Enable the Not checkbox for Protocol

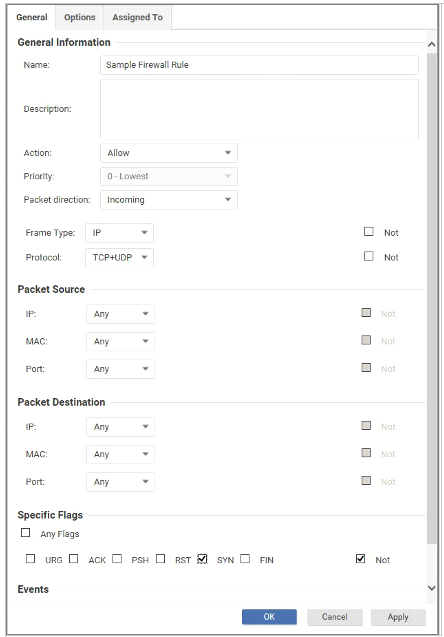[368, 256]
